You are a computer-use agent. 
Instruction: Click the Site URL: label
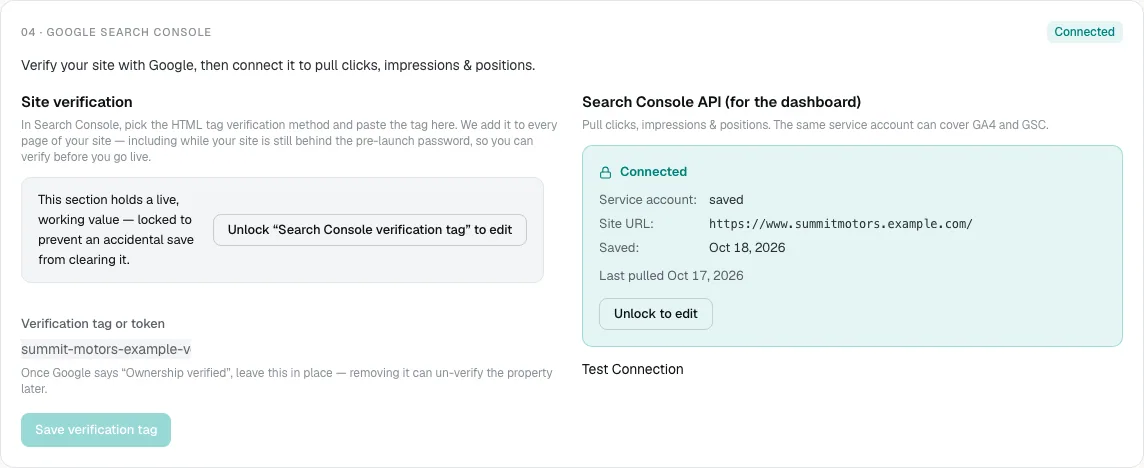pos(626,223)
